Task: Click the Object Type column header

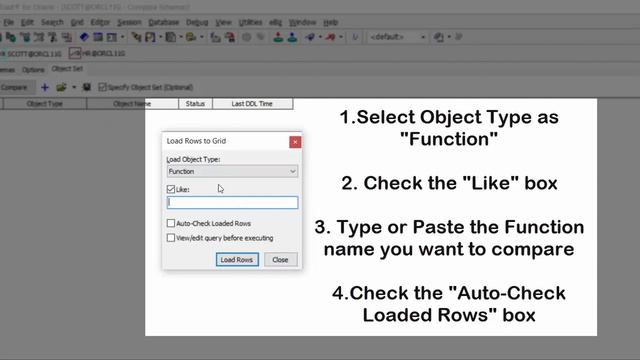Action: pyautogui.click(x=45, y=104)
